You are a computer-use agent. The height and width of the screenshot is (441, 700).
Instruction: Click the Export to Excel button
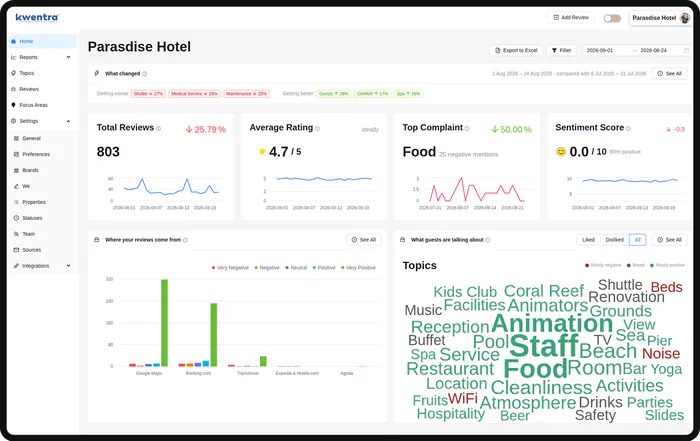click(517, 50)
